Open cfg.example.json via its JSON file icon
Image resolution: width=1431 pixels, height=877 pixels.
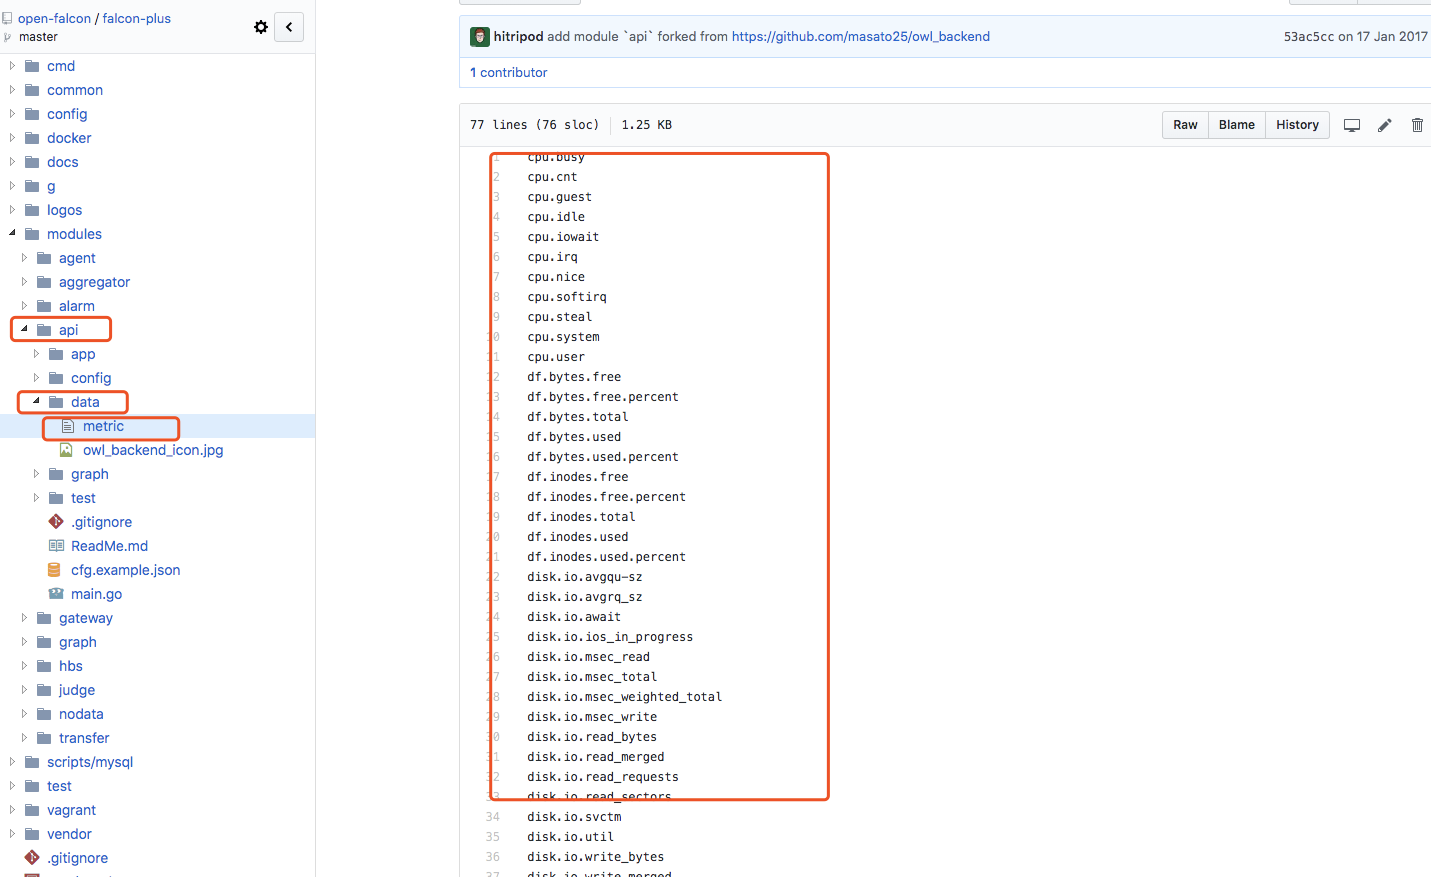pyautogui.click(x=53, y=570)
